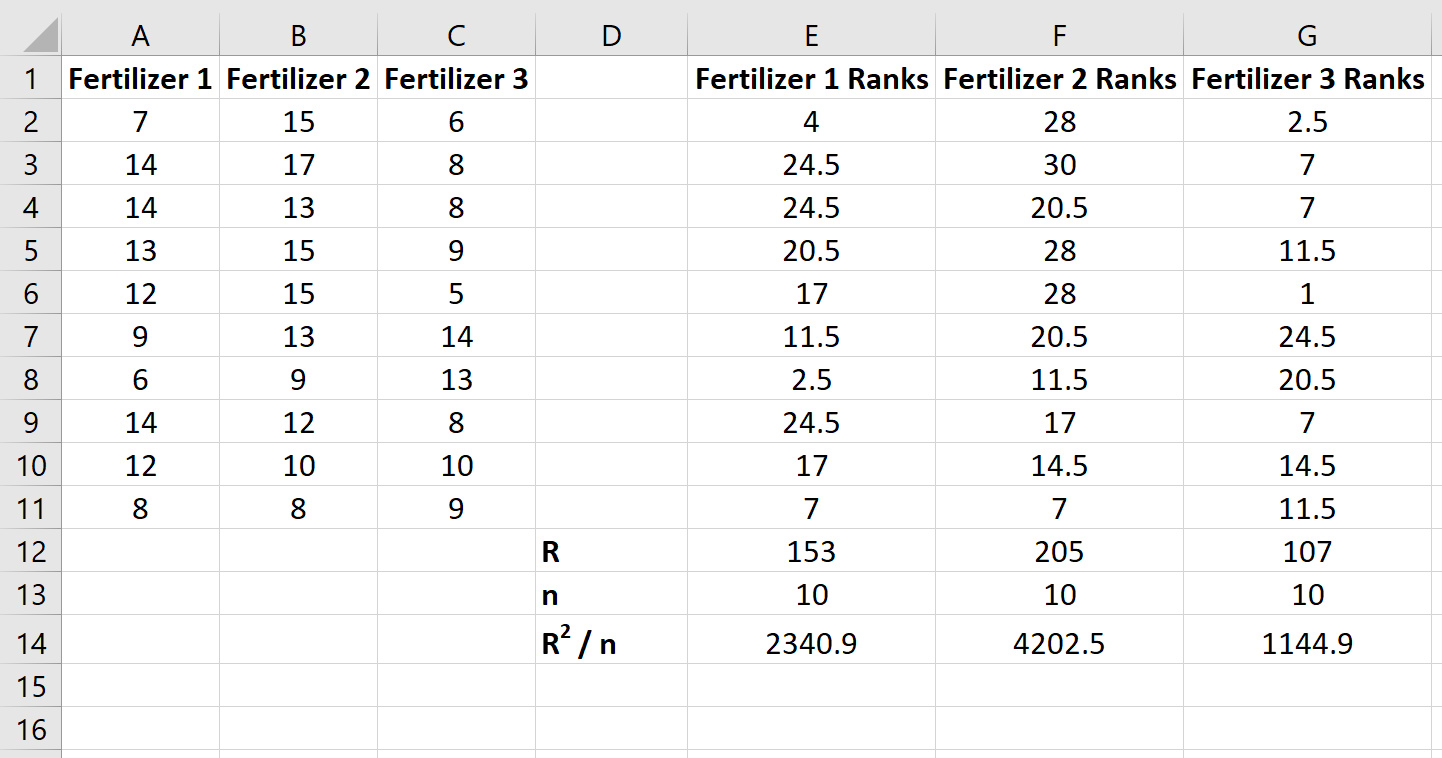Click the 'Fertilizer 1 Ranks' cell
The height and width of the screenshot is (758, 1442).
tap(812, 78)
